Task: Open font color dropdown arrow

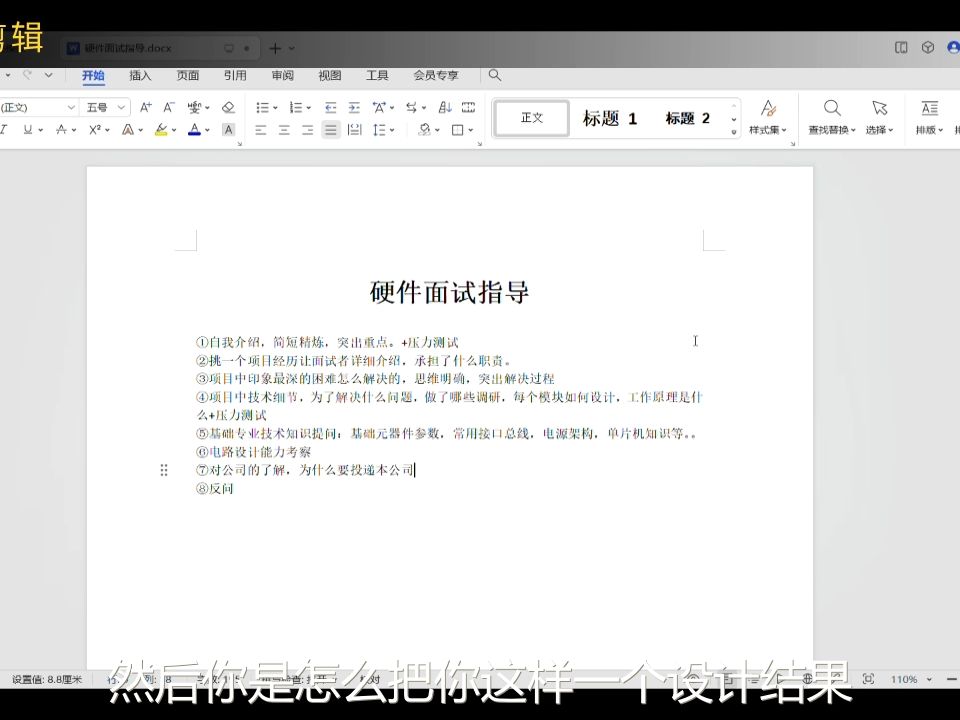Action: tap(208, 130)
